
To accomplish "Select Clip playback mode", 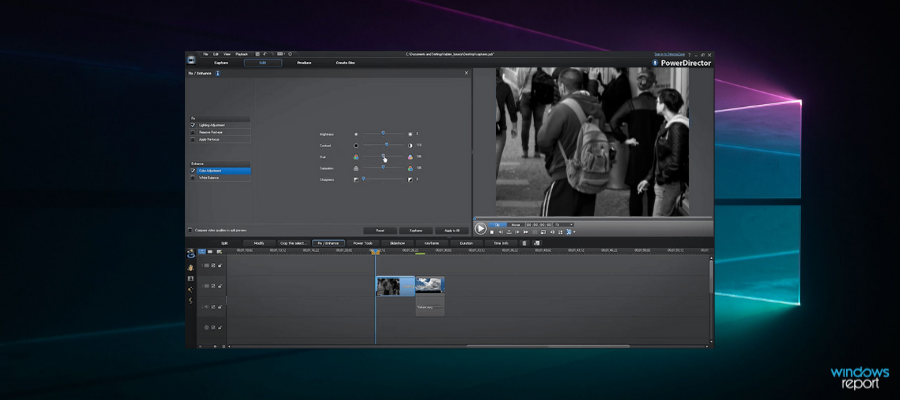I will (x=497, y=224).
